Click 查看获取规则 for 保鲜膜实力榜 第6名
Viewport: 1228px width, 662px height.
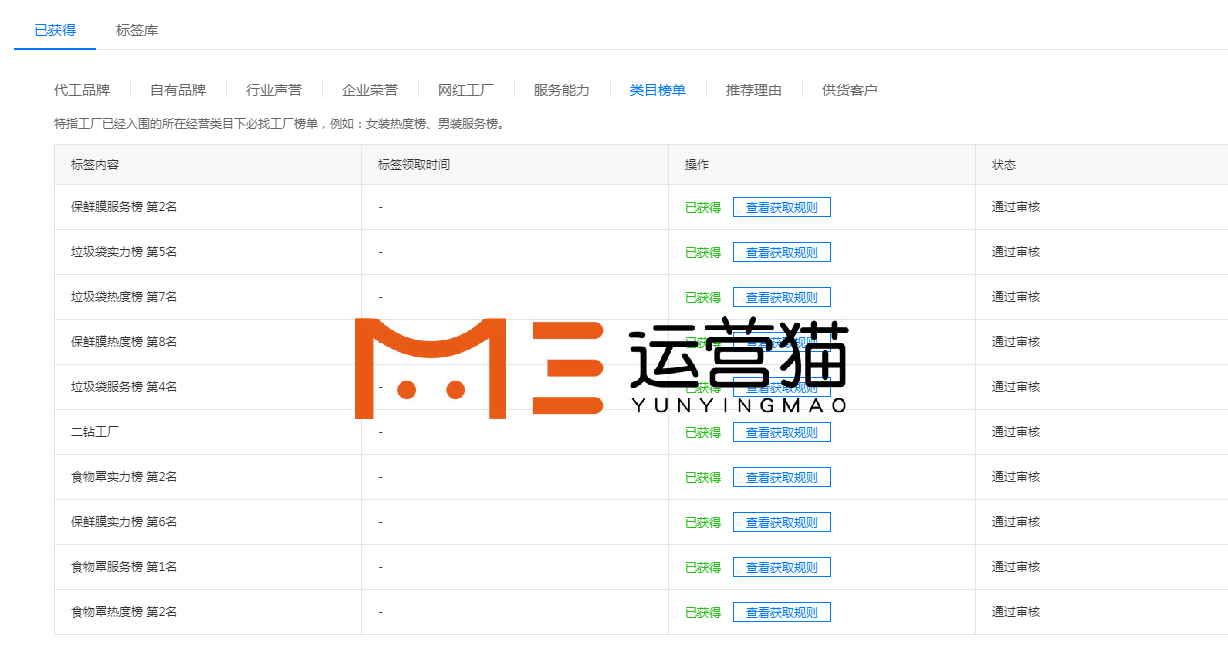782,522
